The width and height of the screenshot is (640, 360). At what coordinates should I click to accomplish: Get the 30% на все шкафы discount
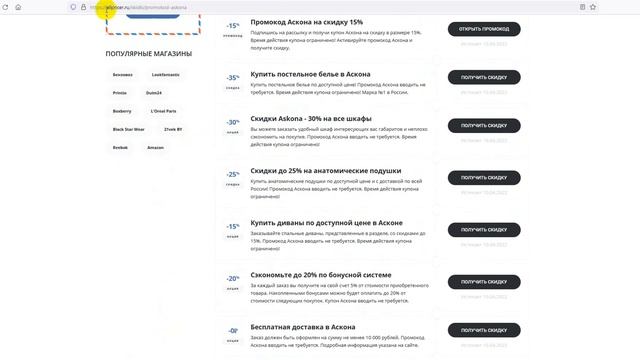click(x=484, y=126)
